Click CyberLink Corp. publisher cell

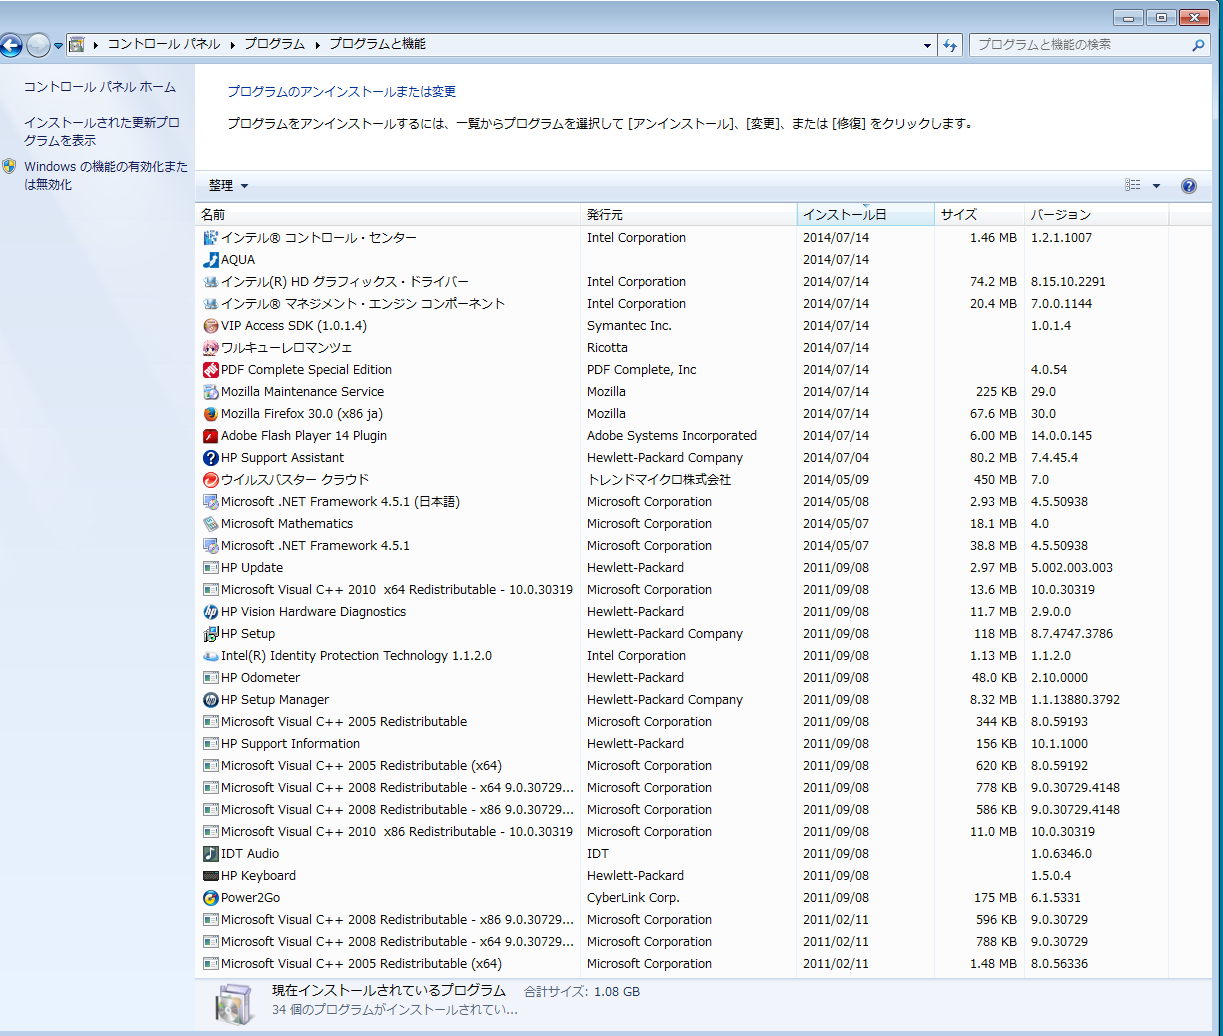click(x=633, y=898)
